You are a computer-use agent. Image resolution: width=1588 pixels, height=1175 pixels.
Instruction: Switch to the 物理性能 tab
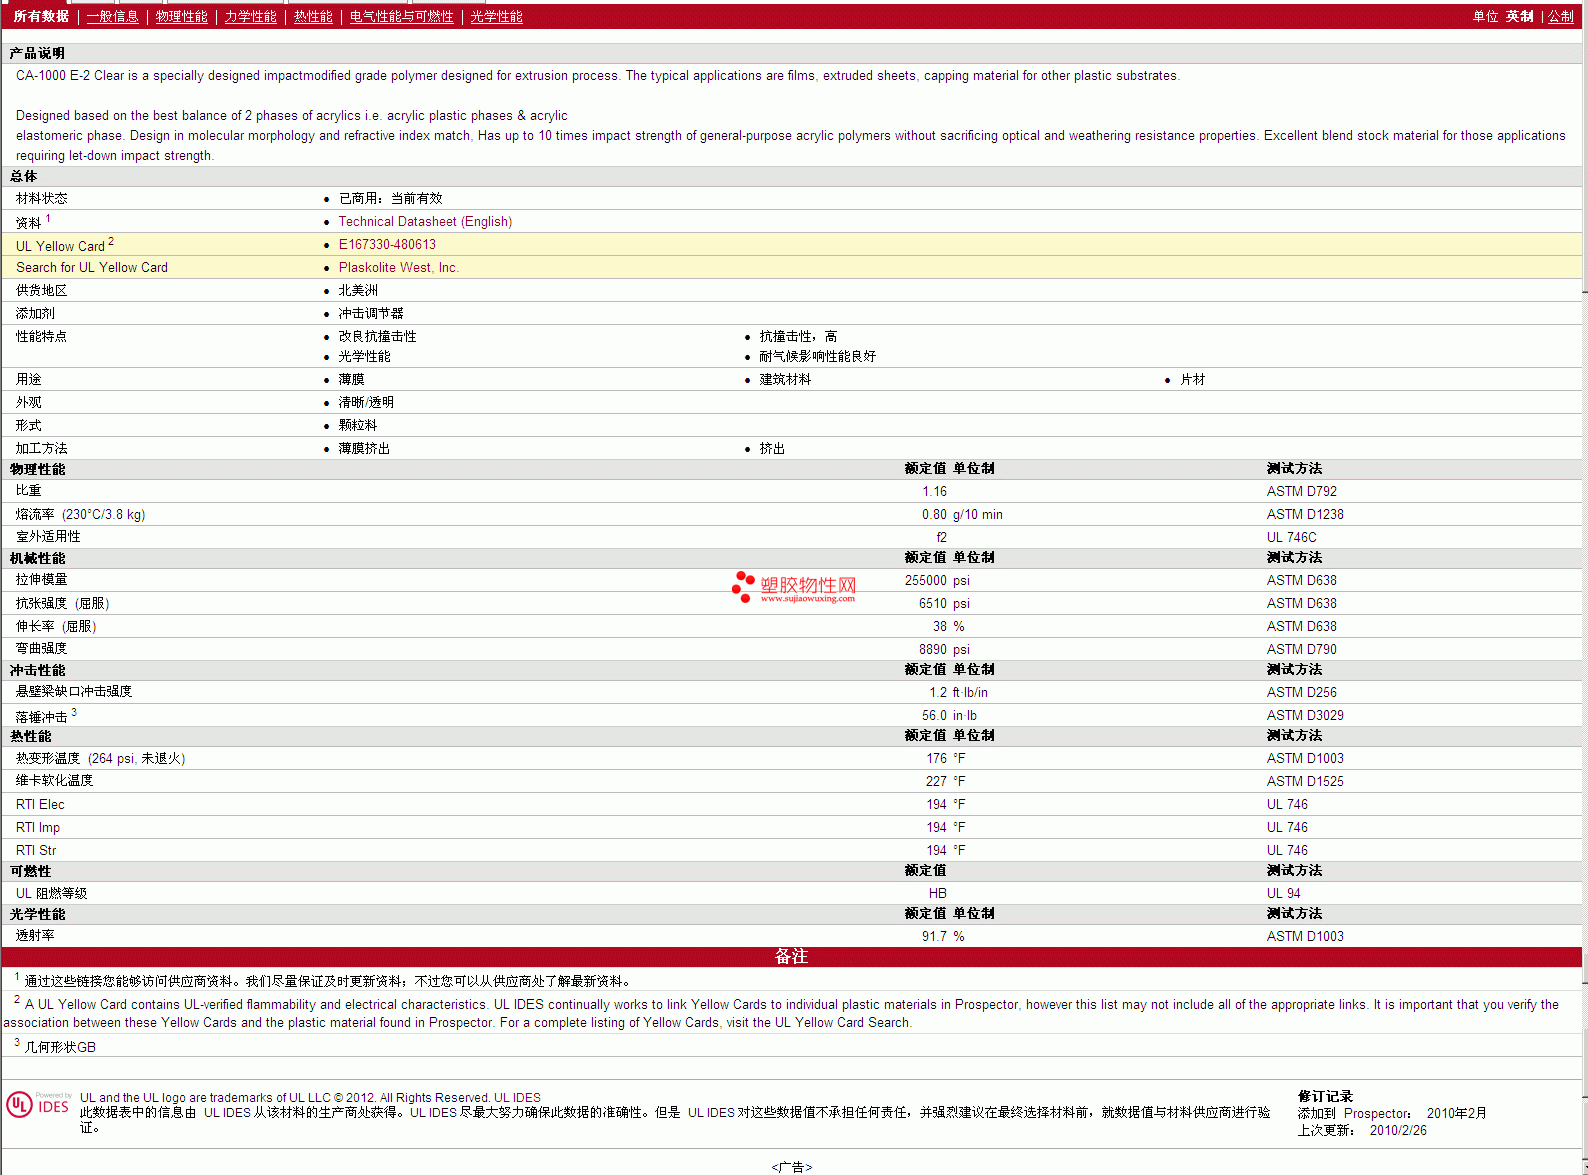[x=181, y=17]
